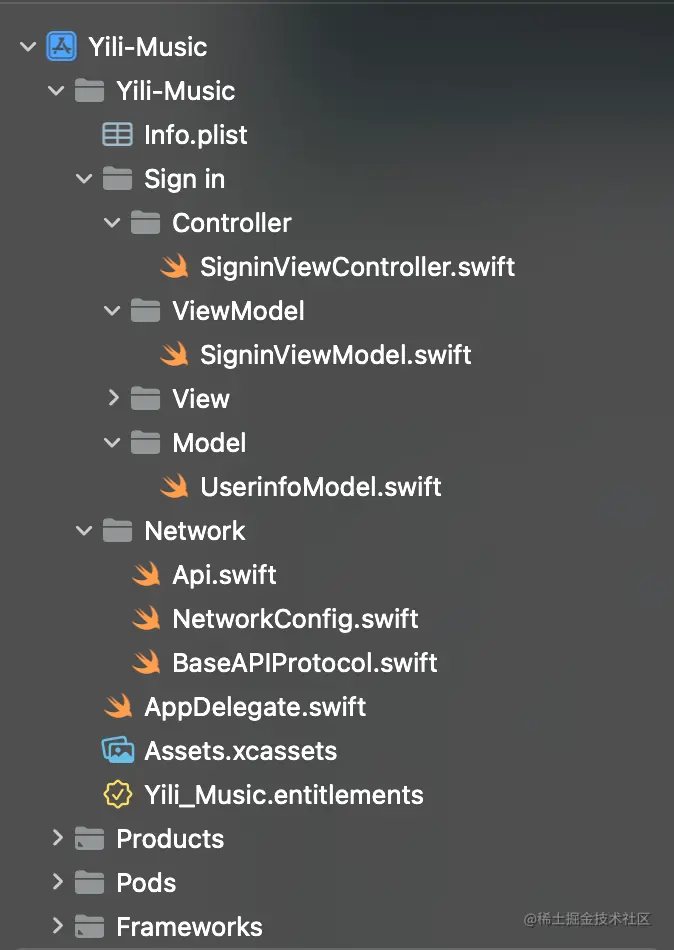Click the View folder icon
The image size is (674, 950).
(145, 399)
